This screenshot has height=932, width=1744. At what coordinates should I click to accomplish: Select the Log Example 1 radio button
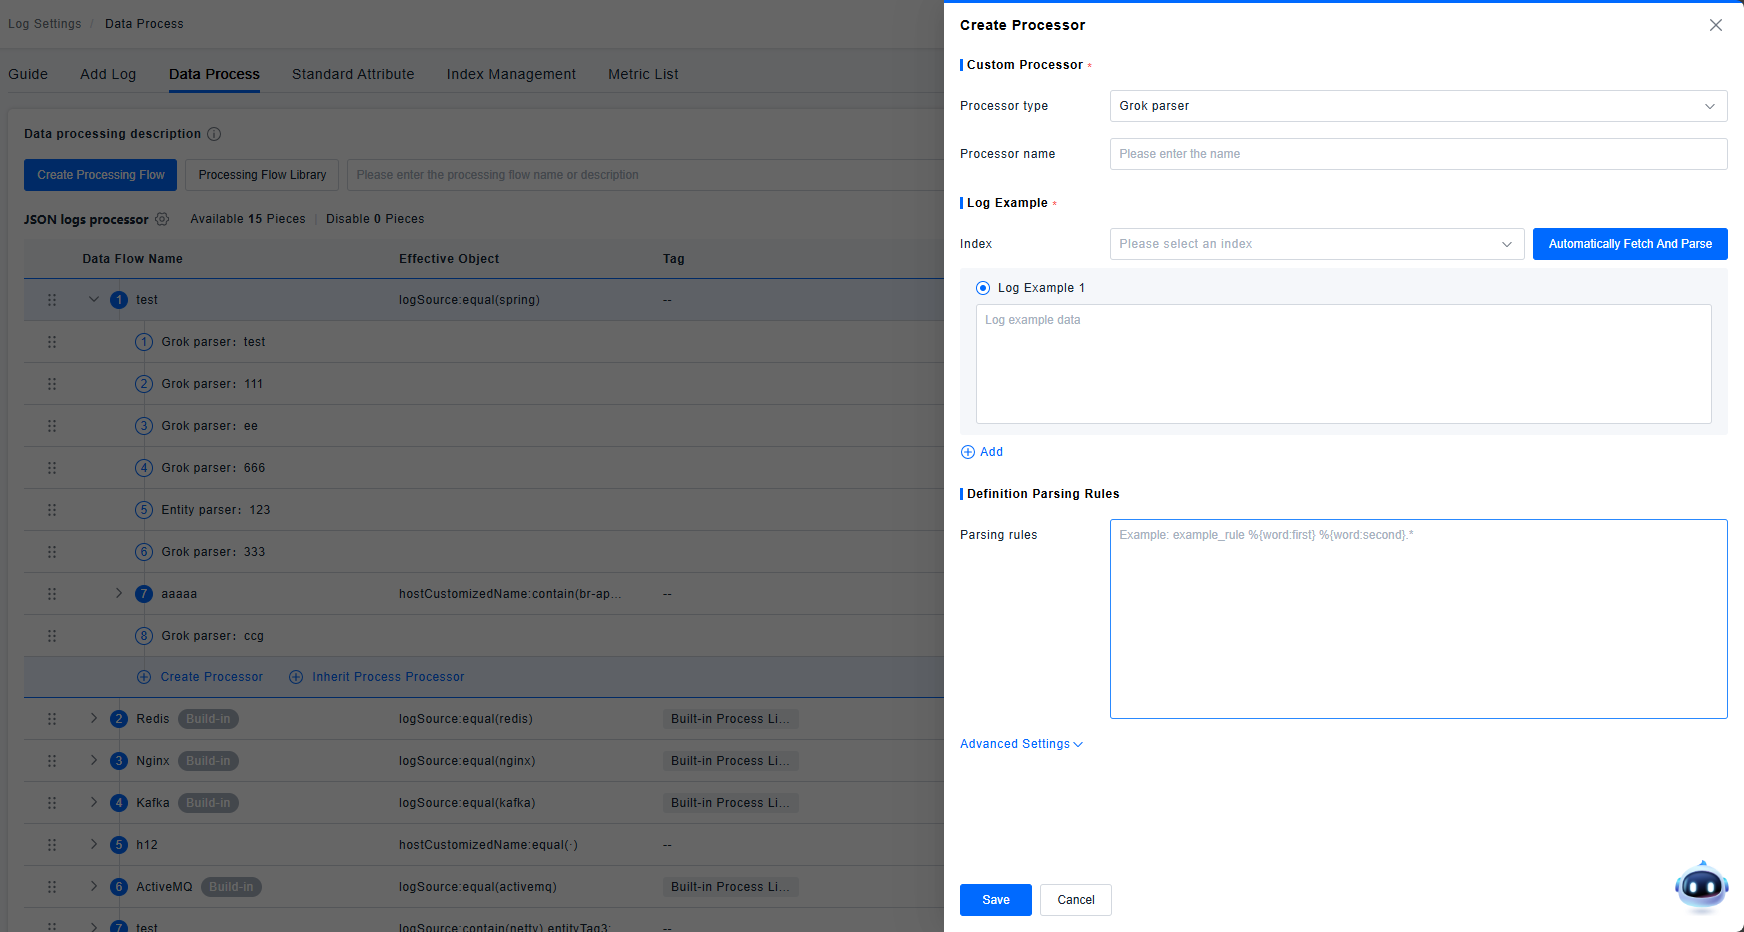(983, 288)
